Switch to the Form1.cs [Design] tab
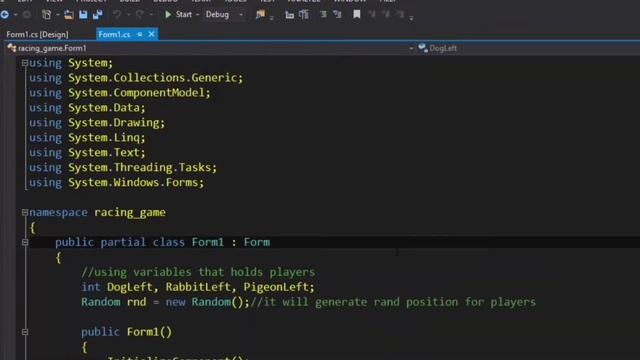Viewport: 640px width, 360px height. tap(37, 35)
